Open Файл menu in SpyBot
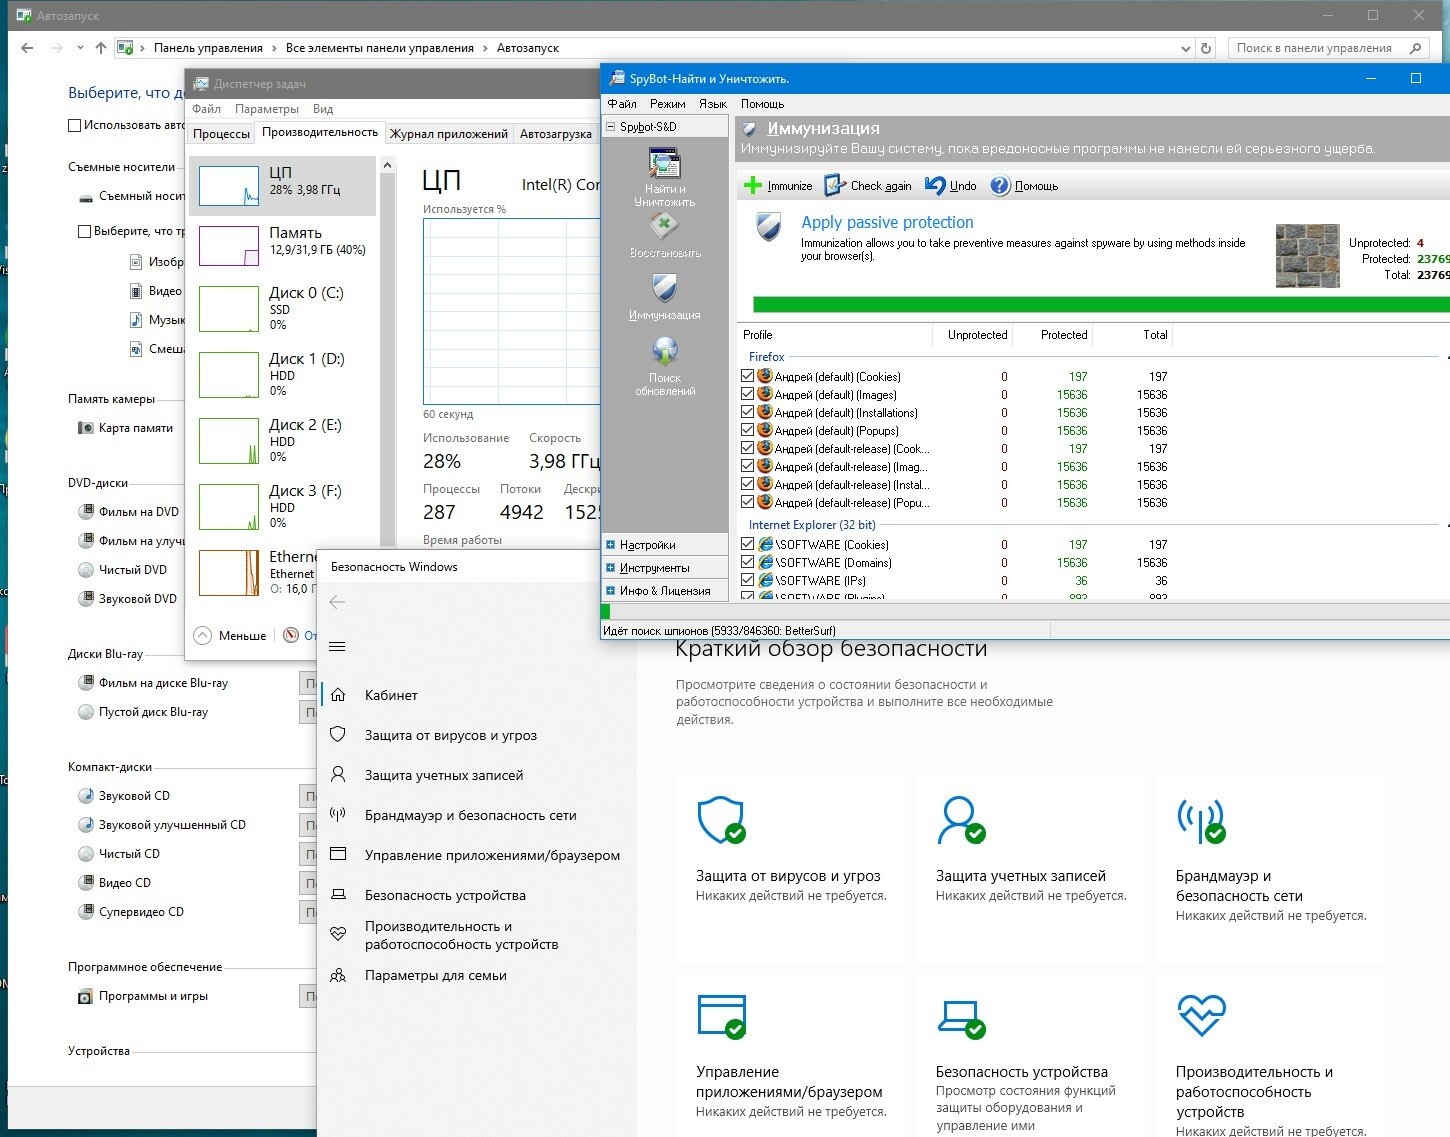This screenshot has width=1450, height=1137. pos(621,104)
